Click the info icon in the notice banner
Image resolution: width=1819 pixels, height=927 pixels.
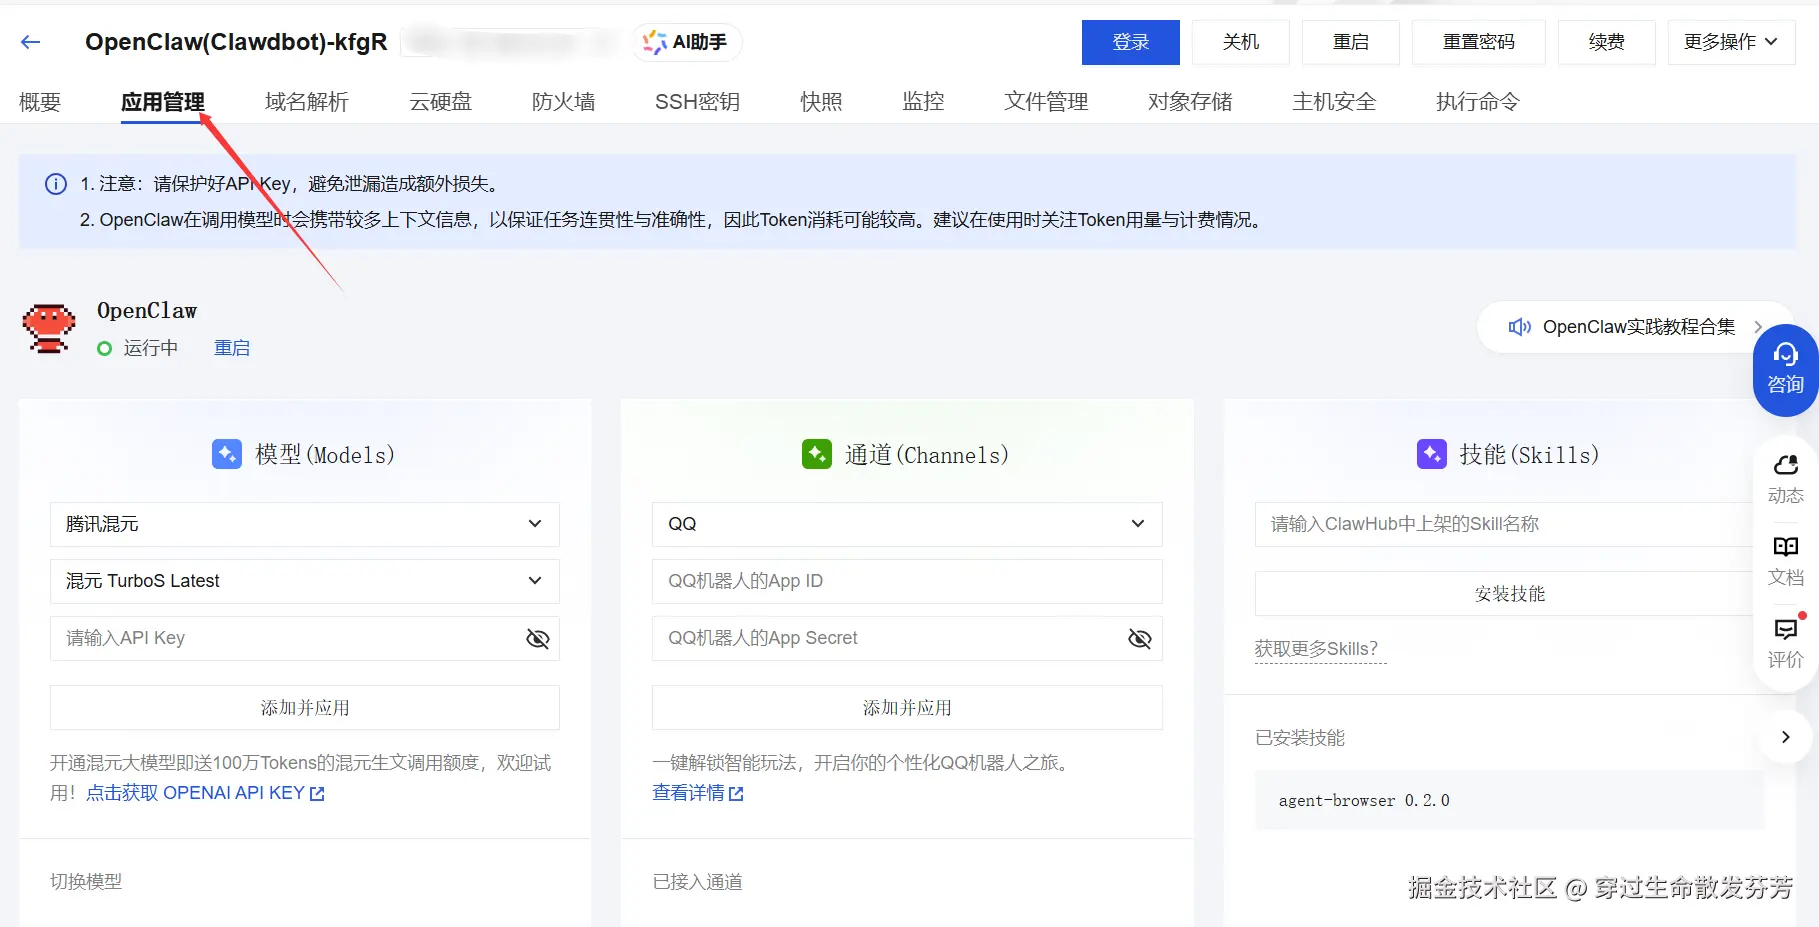click(56, 184)
